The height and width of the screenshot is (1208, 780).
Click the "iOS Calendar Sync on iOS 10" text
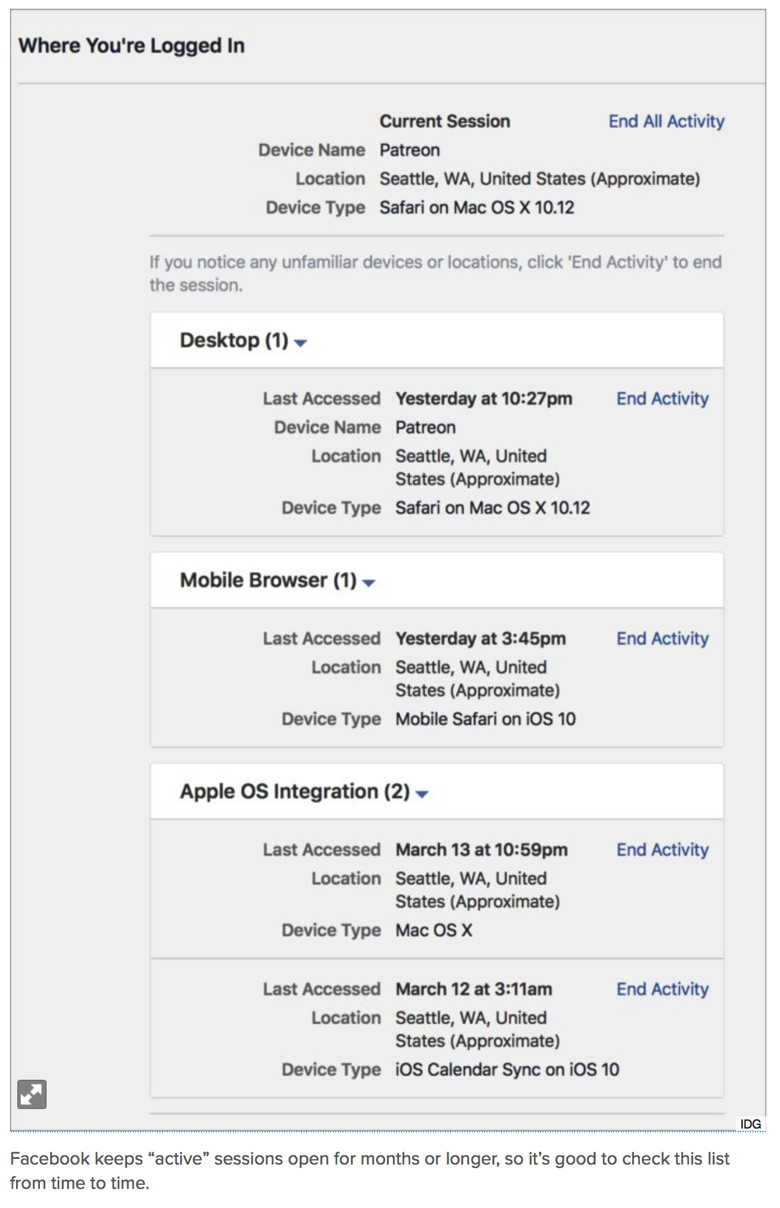(x=507, y=1069)
